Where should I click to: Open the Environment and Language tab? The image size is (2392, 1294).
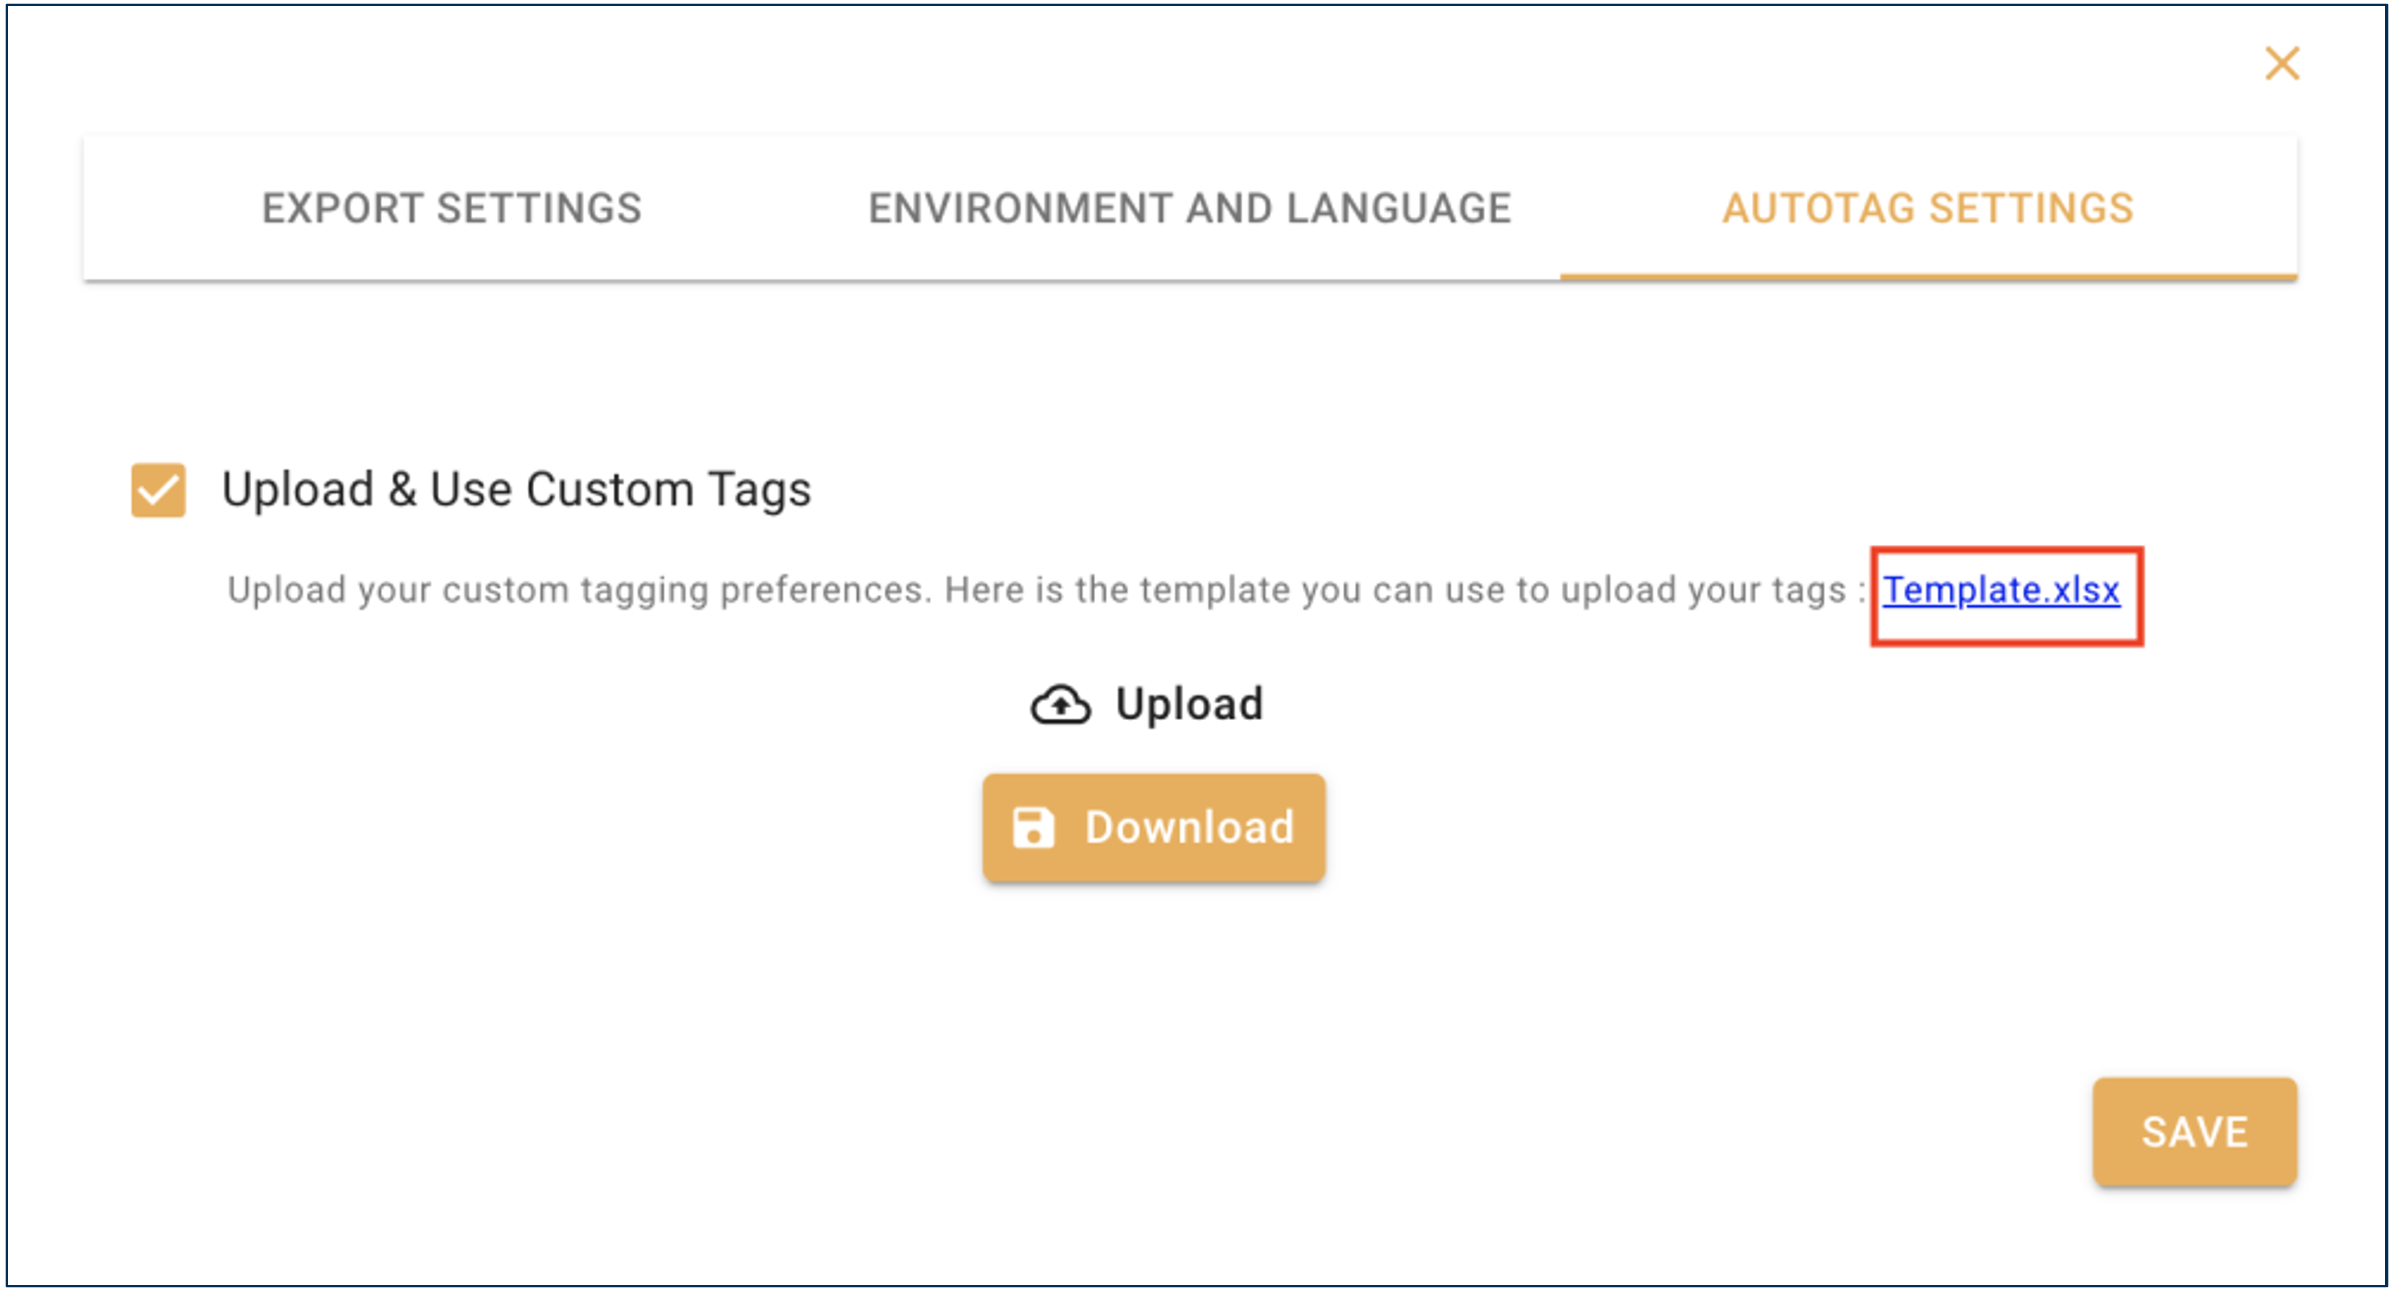click(x=1189, y=209)
